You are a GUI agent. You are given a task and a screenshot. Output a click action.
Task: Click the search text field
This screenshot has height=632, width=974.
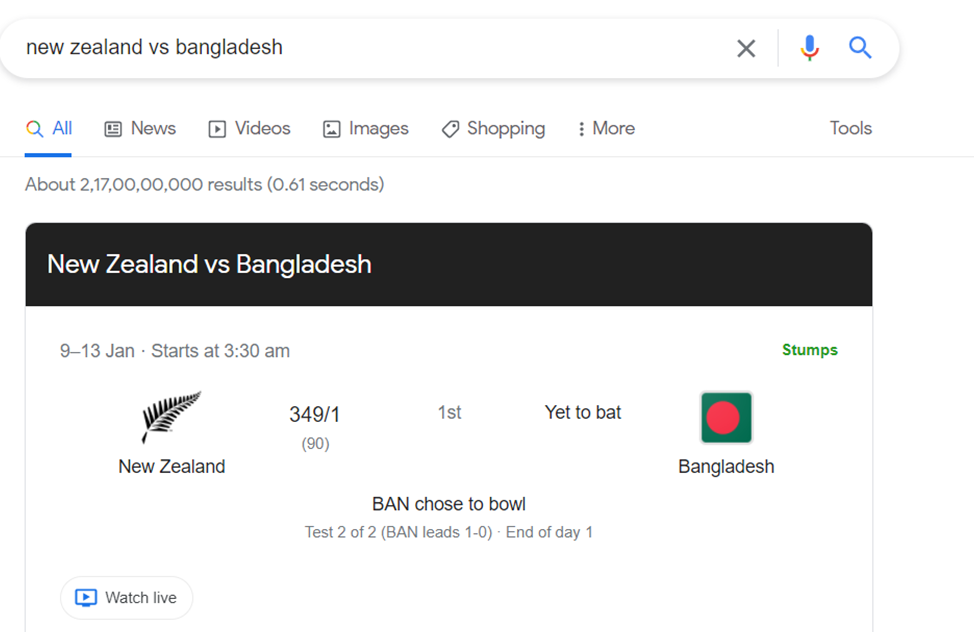click(x=370, y=48)
